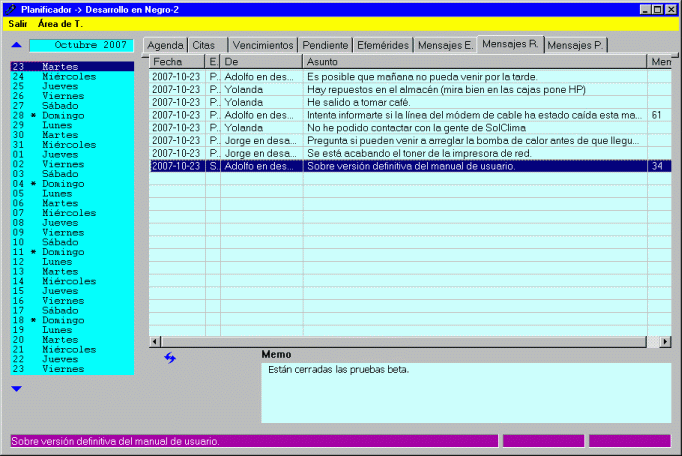Click the Octubre 2007 month field
682x456 pixels.
pyautogui.click(x=81, y=45)
